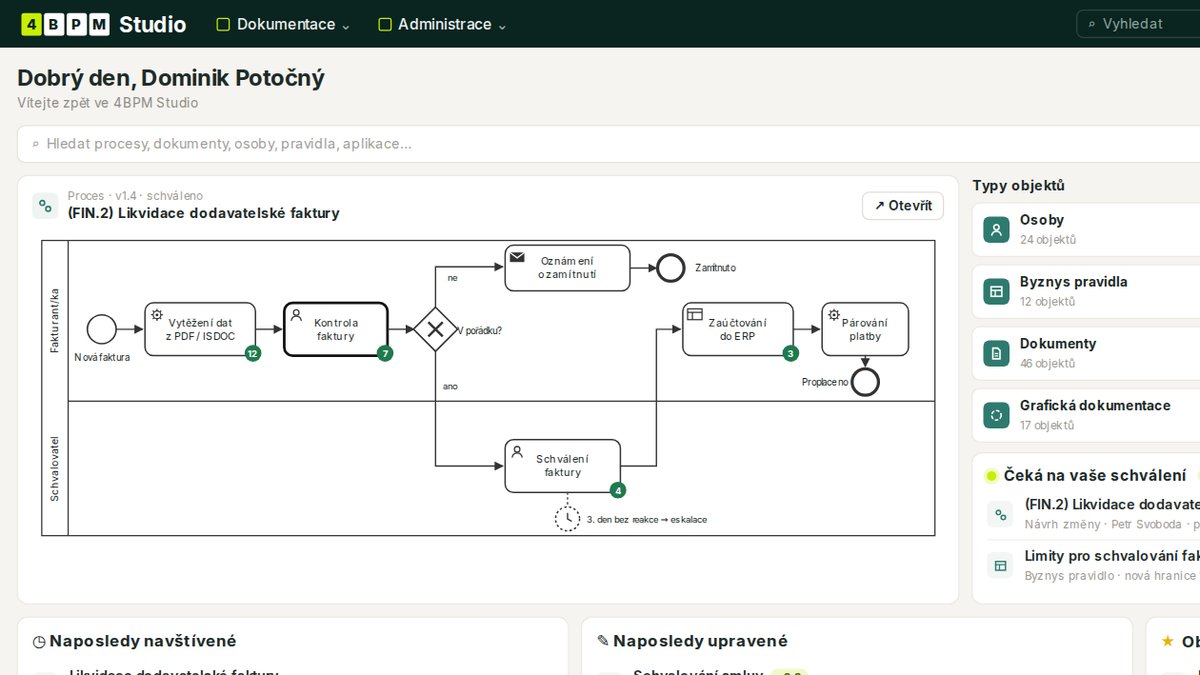Open the Dokumenty object type icon
1200x675 pixels.
996,354
